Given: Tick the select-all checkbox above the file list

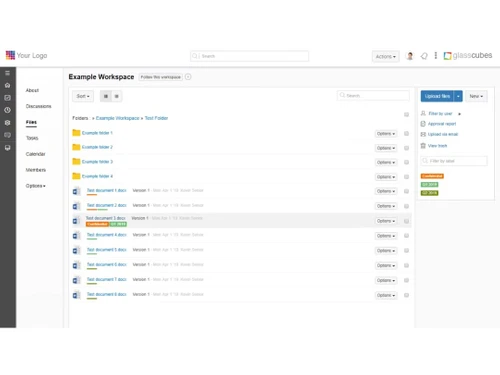Looking at the screenshot, I should 406,115.
